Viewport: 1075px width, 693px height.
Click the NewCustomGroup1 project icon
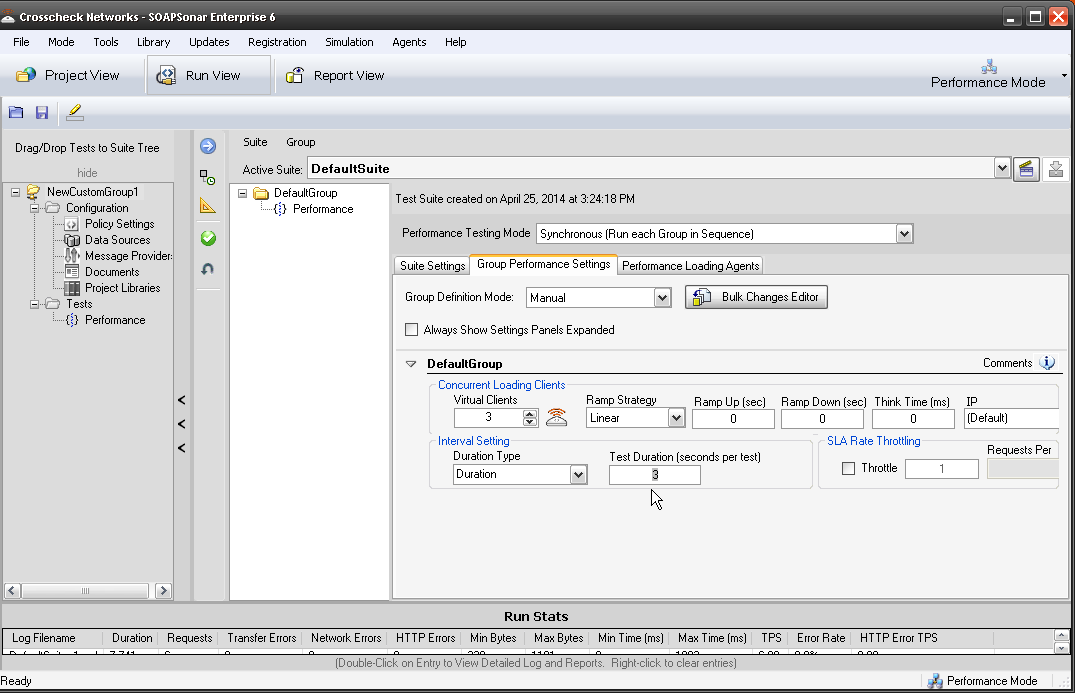(x=33, y=192)
